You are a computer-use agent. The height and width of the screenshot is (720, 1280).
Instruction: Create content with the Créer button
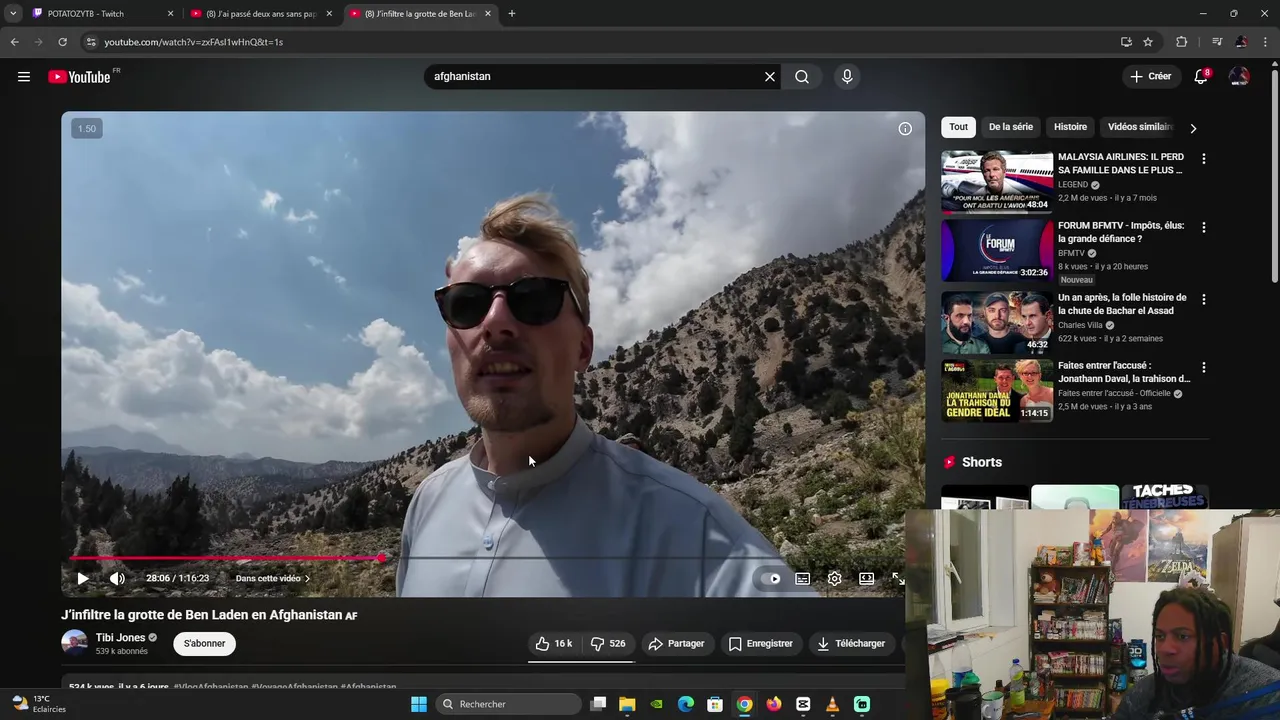tap(1150, 76)
